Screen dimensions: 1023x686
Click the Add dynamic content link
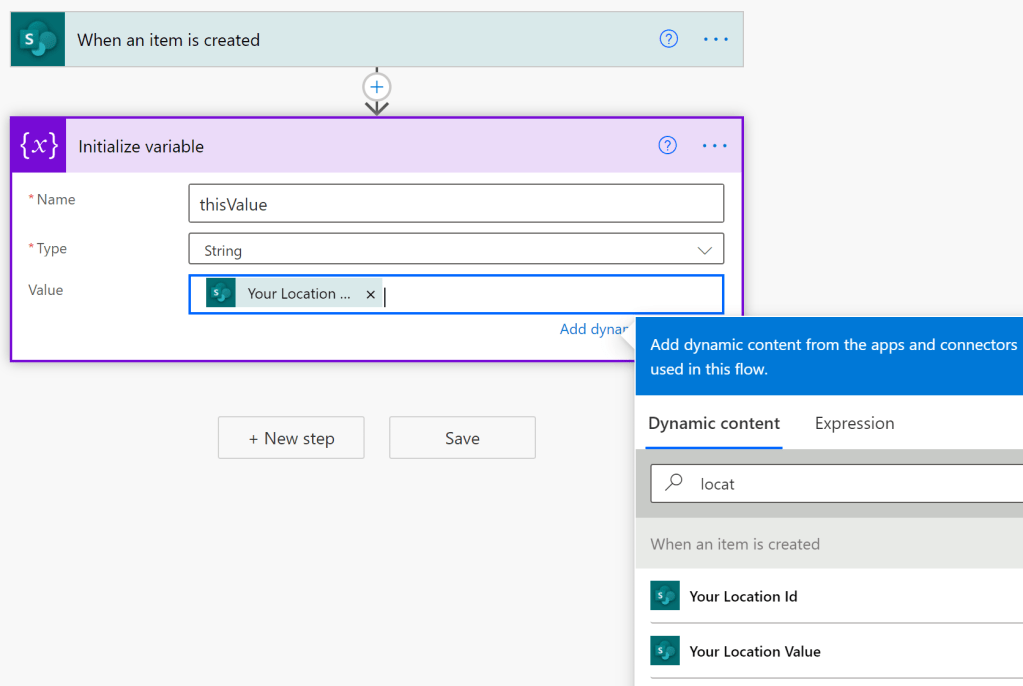(594, 329)
